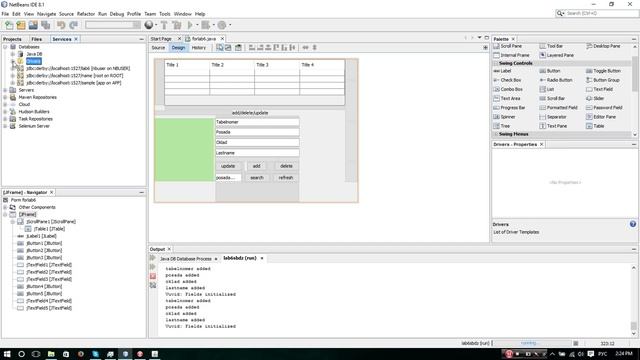Screen dimensions: 640x360
Task: Expand the Maven Repositories node
Action: pos(5,97)
